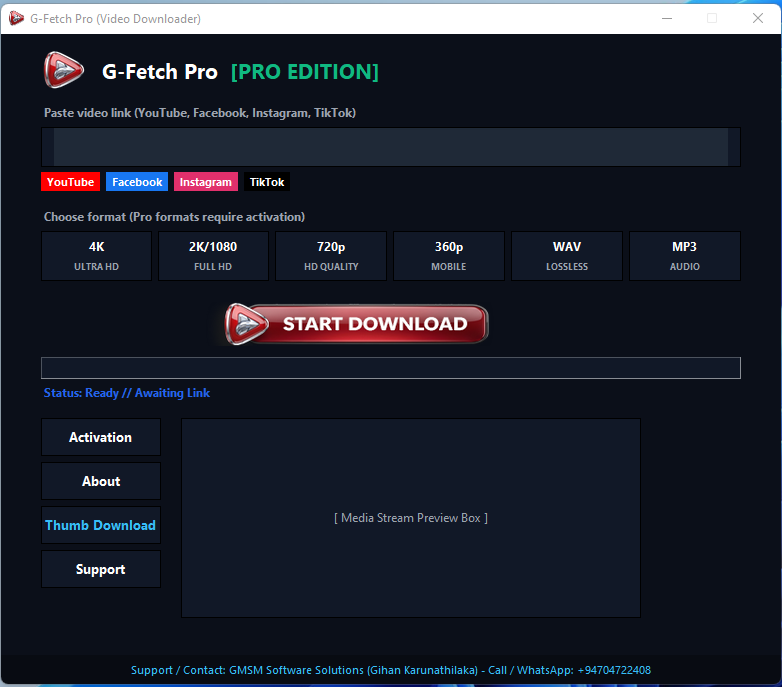
Task: Click the Media Stream Preview Box
Action: point(411,518)
